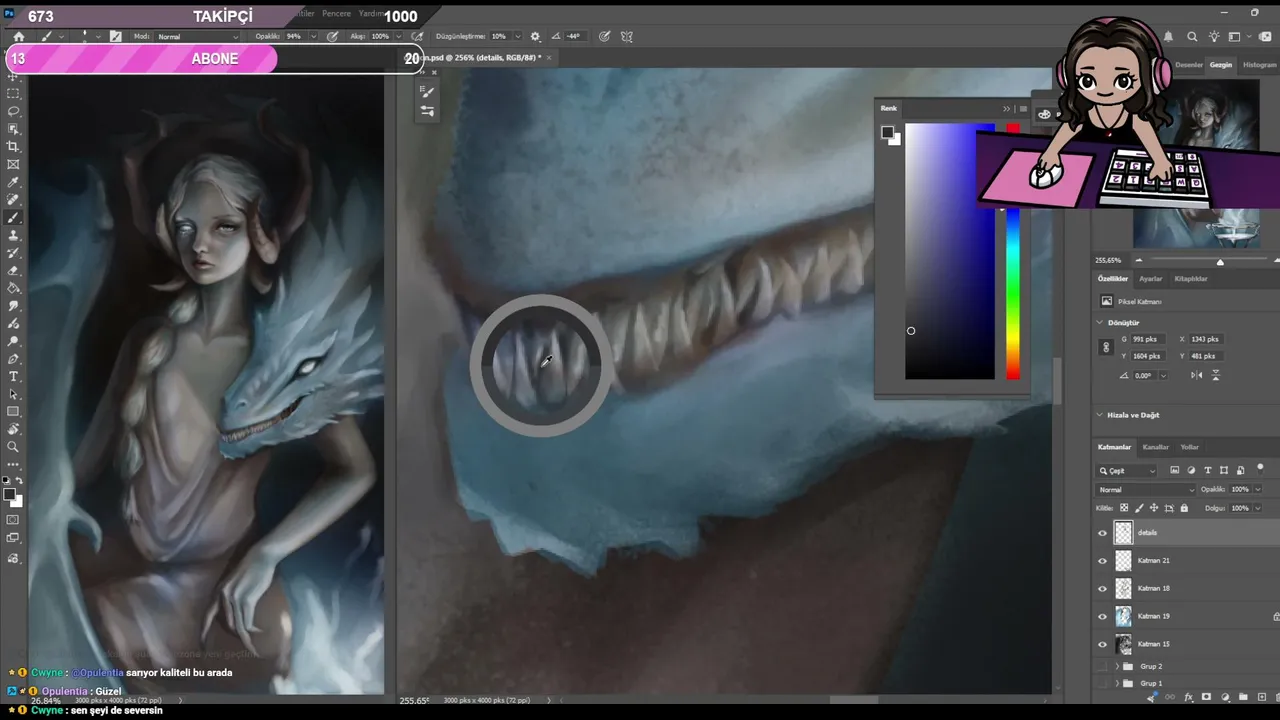
Task: Select the Pen tool
Action: [13, 359]
